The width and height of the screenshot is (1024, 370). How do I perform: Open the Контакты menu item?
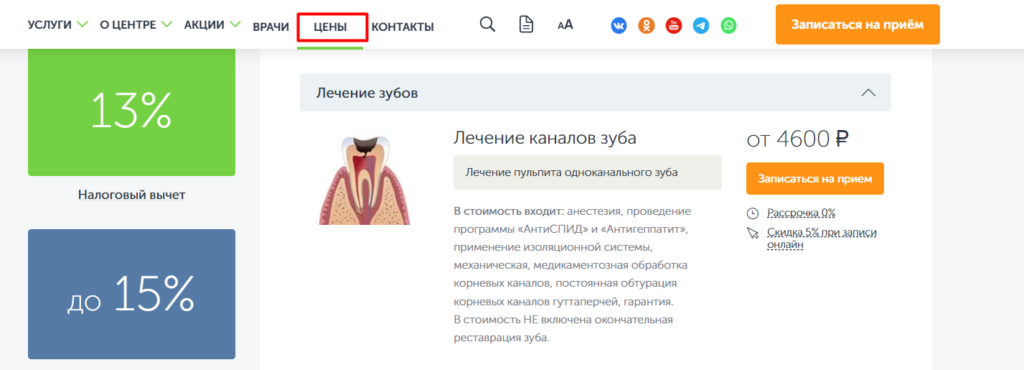[402, 27]
